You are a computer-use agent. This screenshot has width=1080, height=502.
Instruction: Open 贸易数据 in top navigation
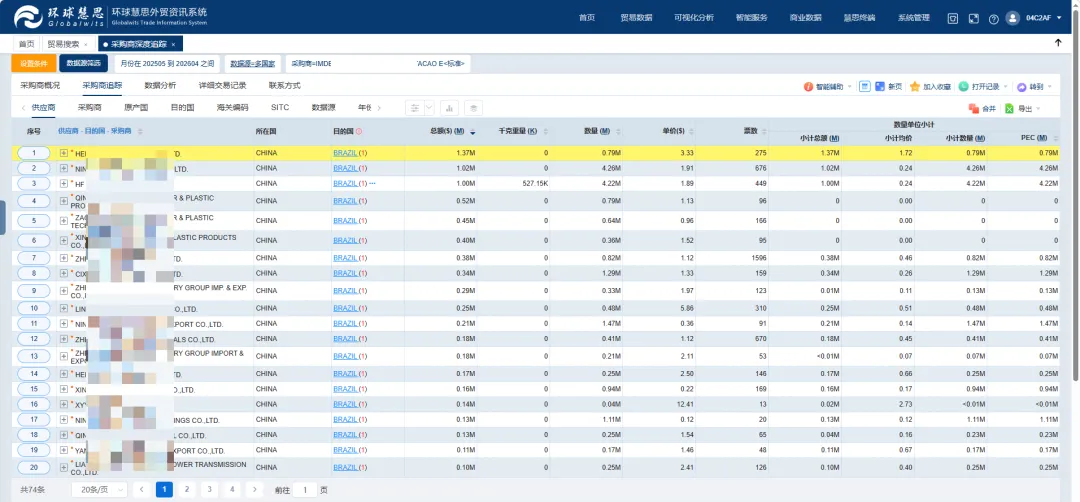636,18
